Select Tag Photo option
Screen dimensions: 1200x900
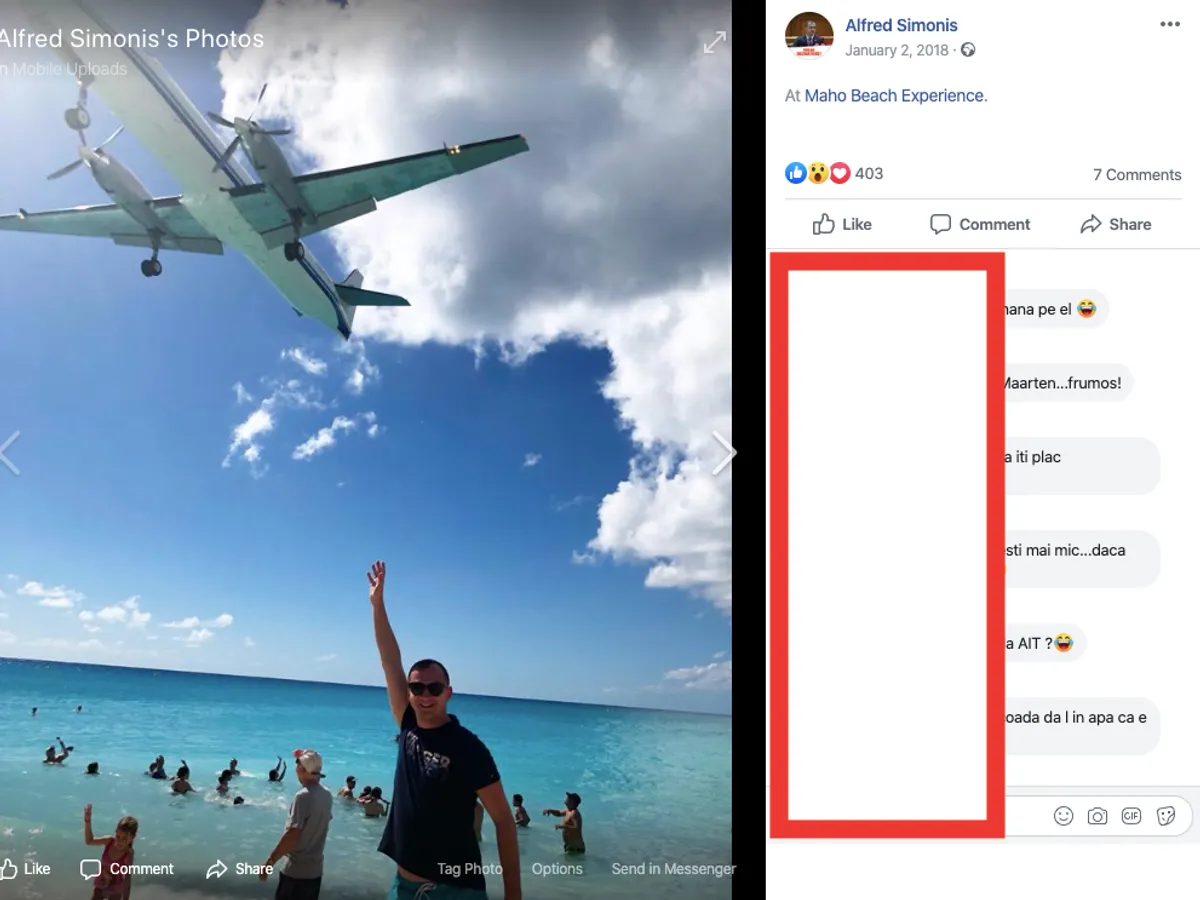pos(470,869)
